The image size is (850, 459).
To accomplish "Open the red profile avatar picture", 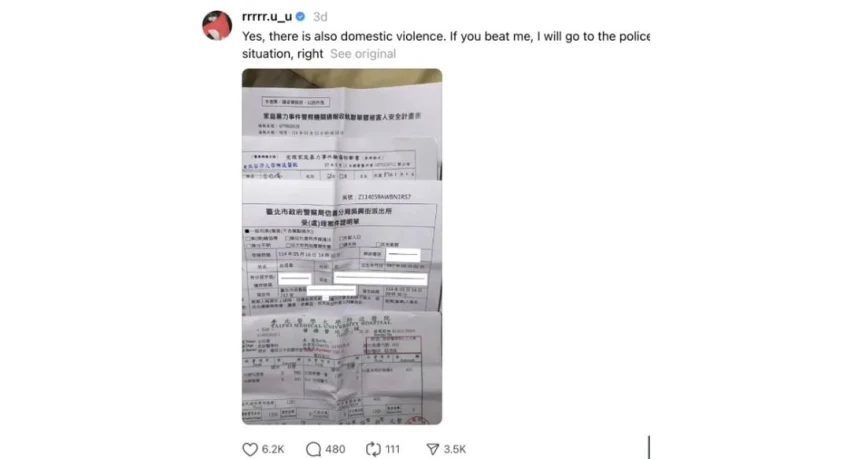I will click(217, 25).
